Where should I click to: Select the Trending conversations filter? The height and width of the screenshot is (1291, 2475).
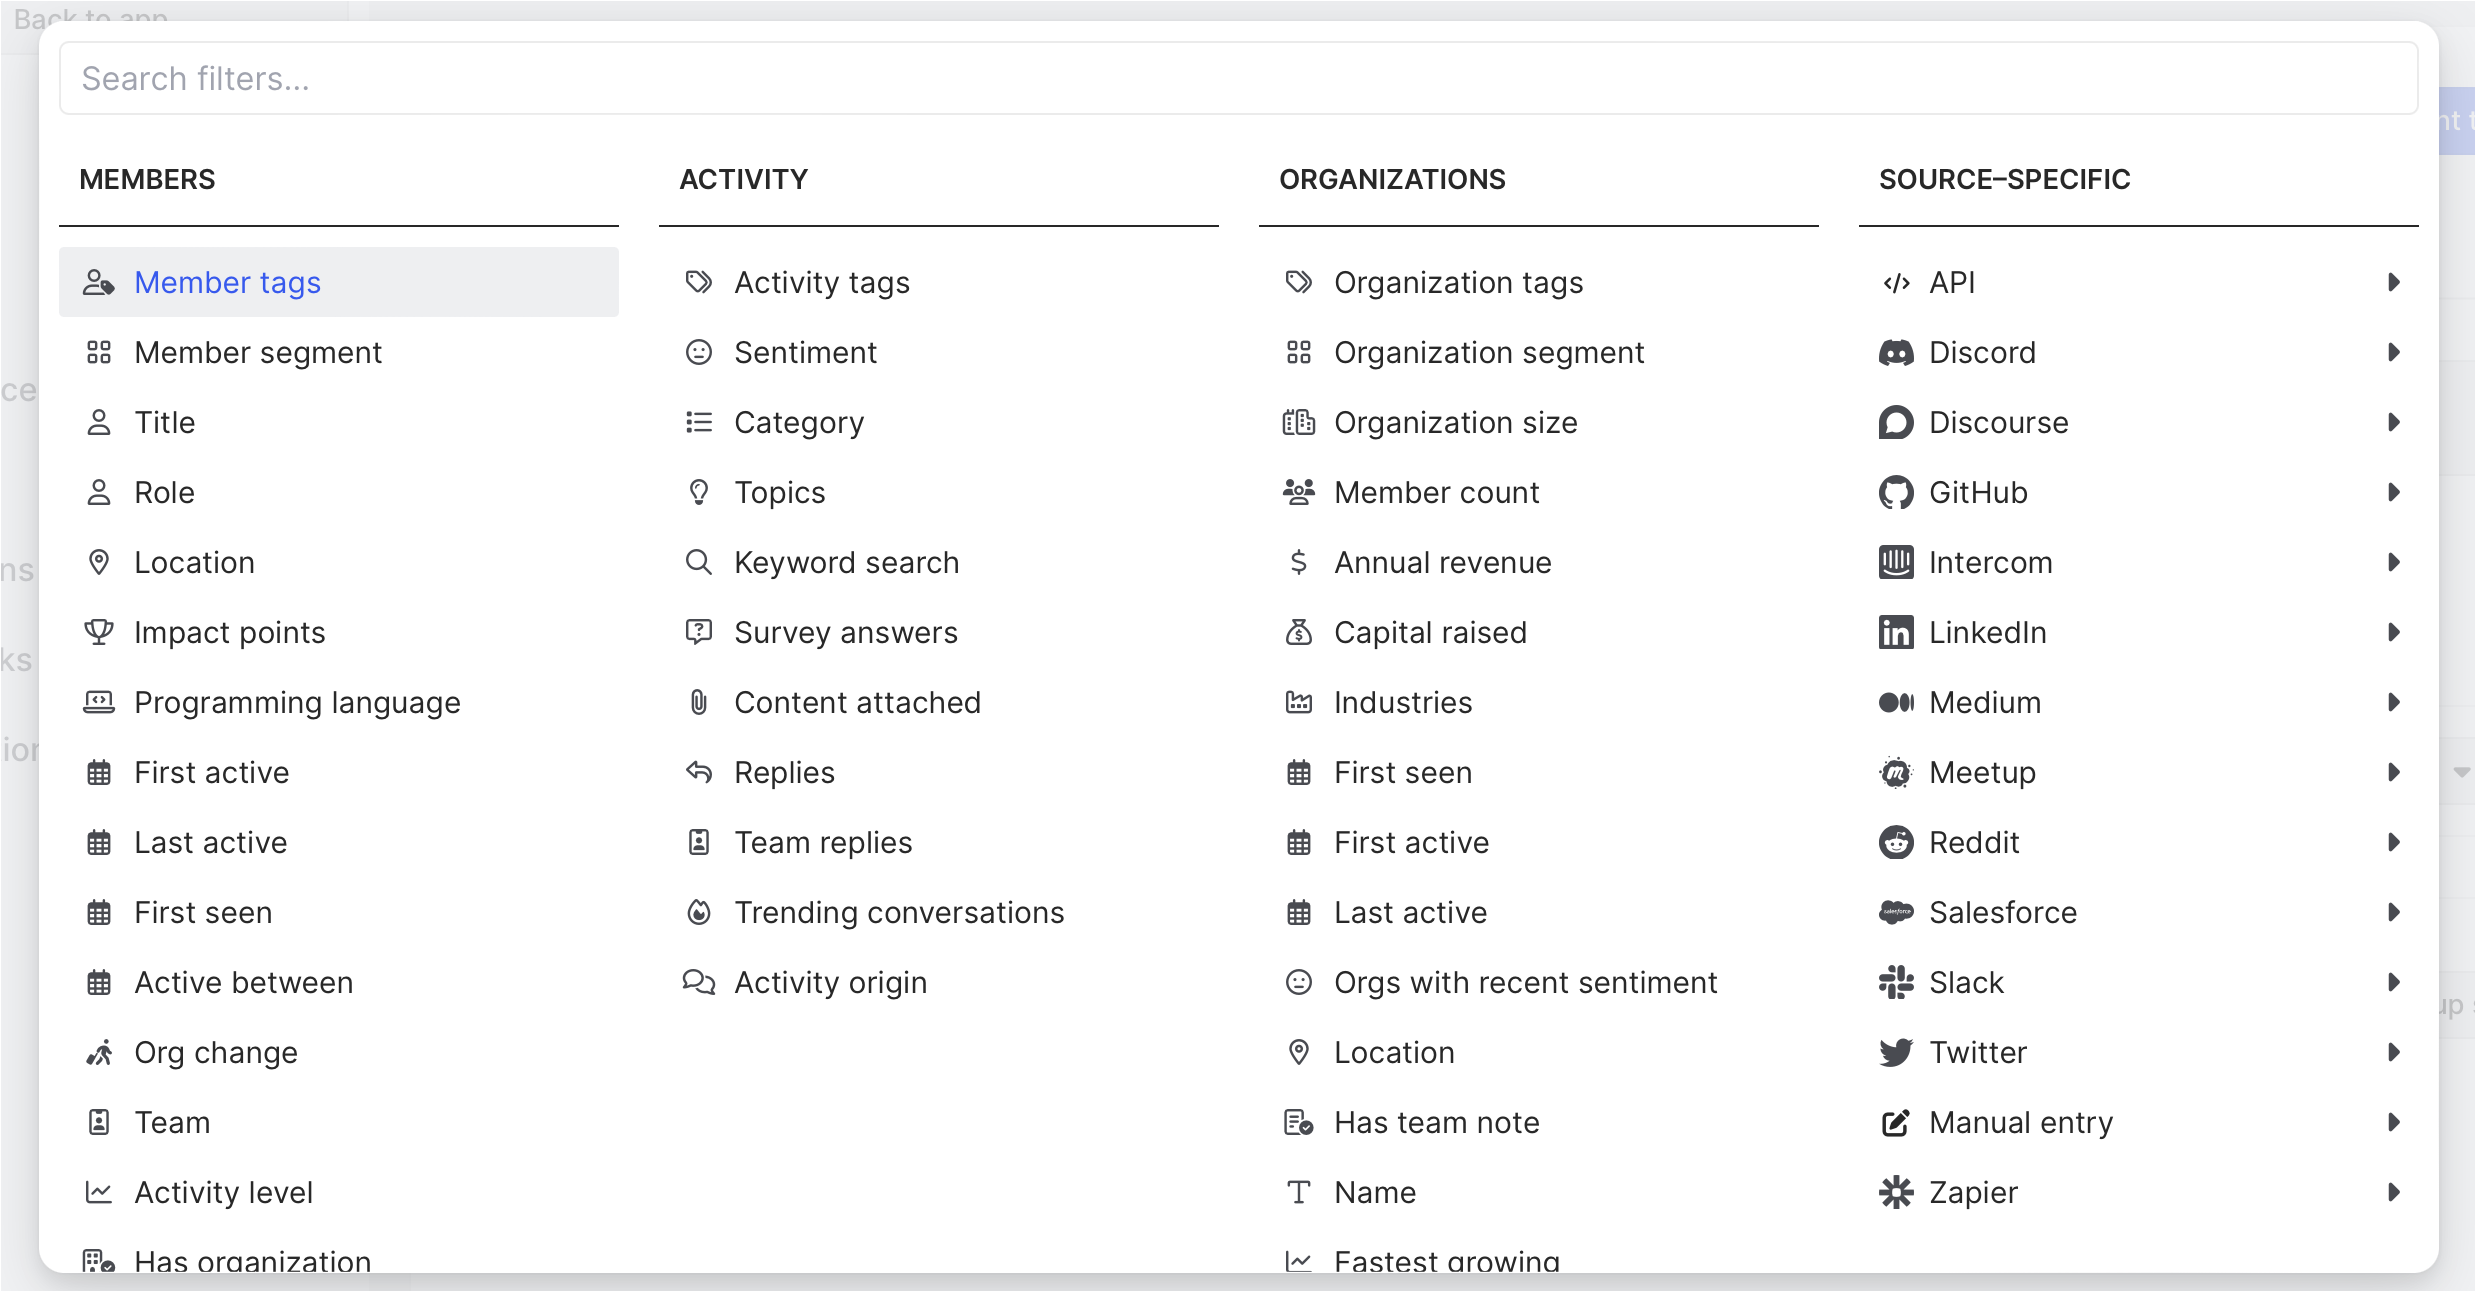[898, 913]
